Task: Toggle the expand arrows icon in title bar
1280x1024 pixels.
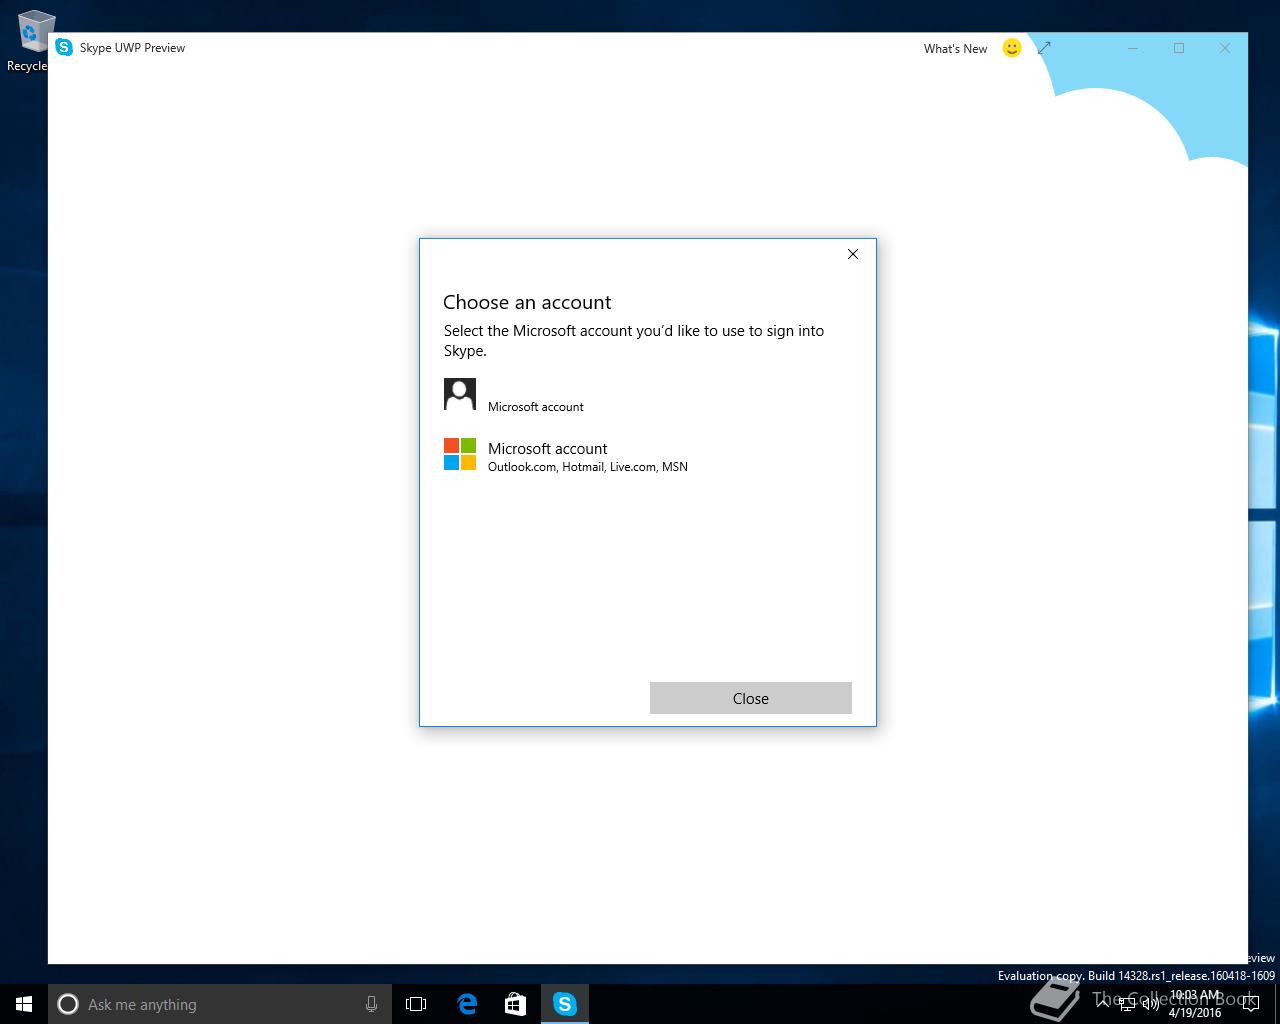Action: click(x=1044, y=48)
